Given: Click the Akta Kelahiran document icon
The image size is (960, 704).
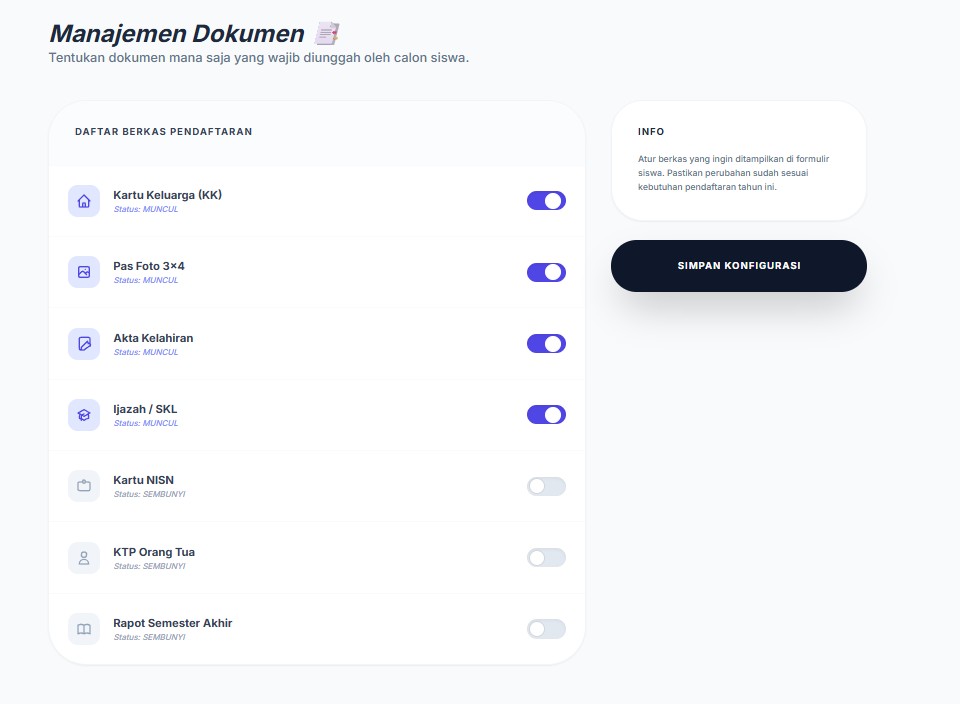Looking at the screenshot, I should pyautogui.click(x=84, y=344).
